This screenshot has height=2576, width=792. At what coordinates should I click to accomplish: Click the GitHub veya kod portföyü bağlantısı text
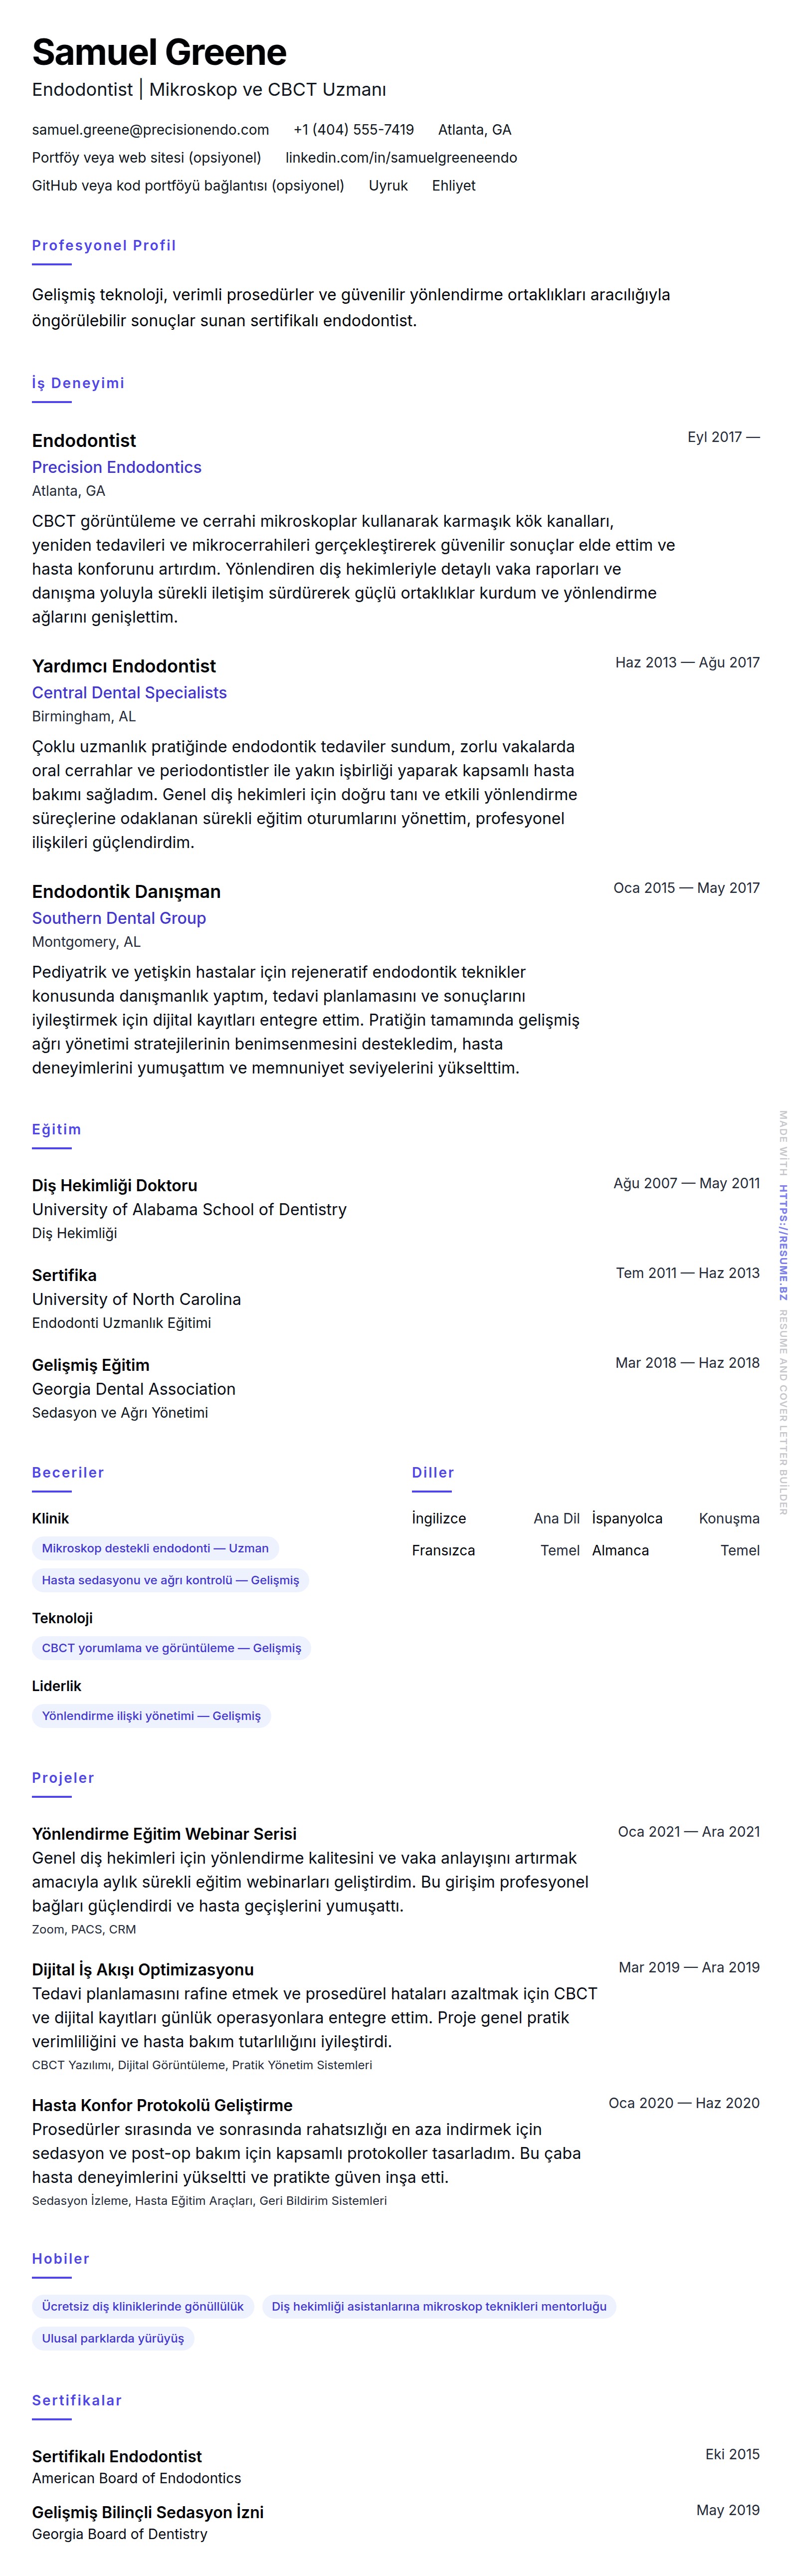click(188, 186)
